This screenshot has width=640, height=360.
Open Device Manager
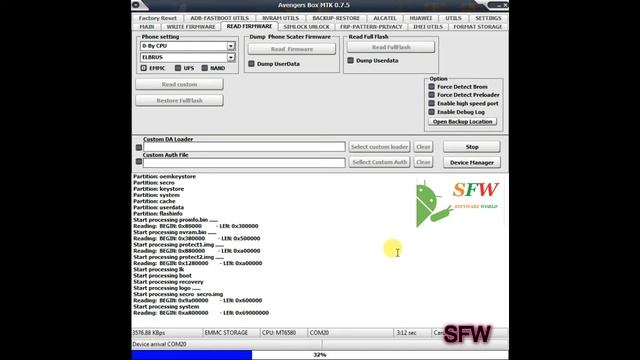tap(472, 162)
